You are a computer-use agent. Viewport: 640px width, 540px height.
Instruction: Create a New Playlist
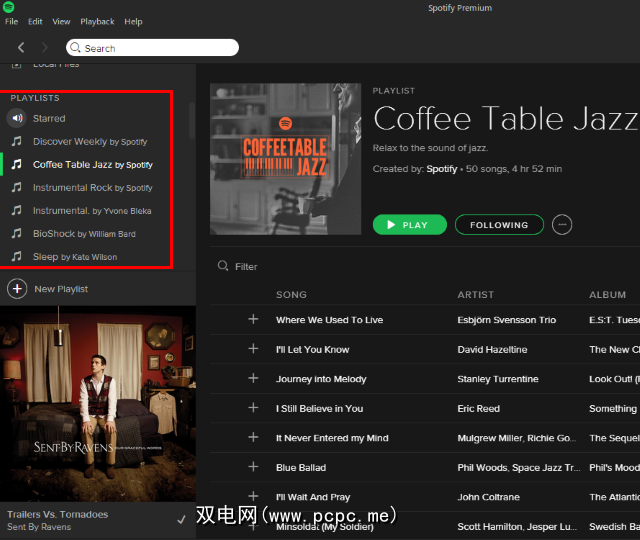(x=61, y=289)
